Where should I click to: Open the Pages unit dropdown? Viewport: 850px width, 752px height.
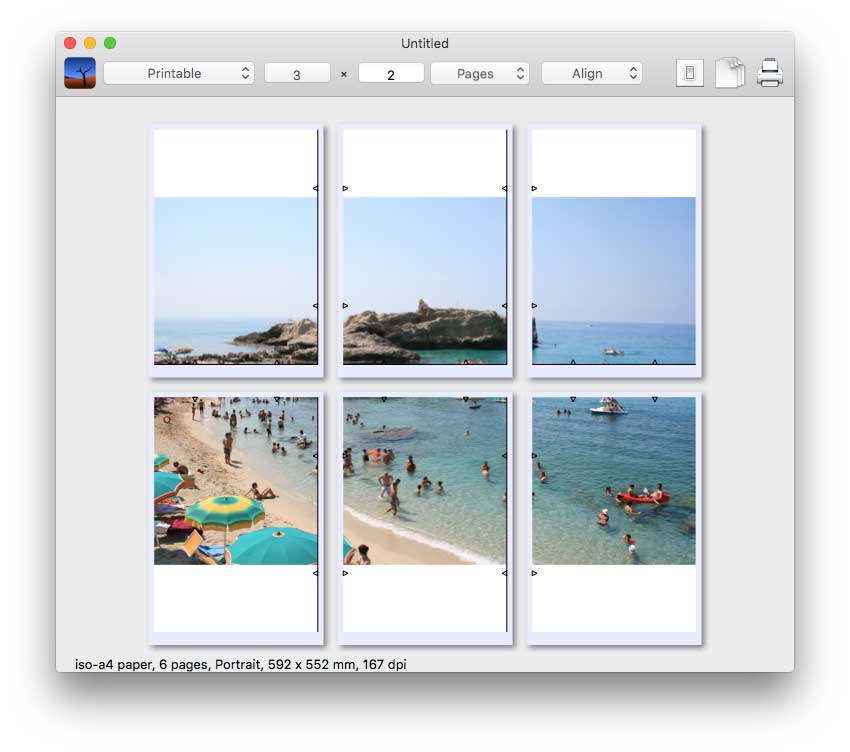480,73
